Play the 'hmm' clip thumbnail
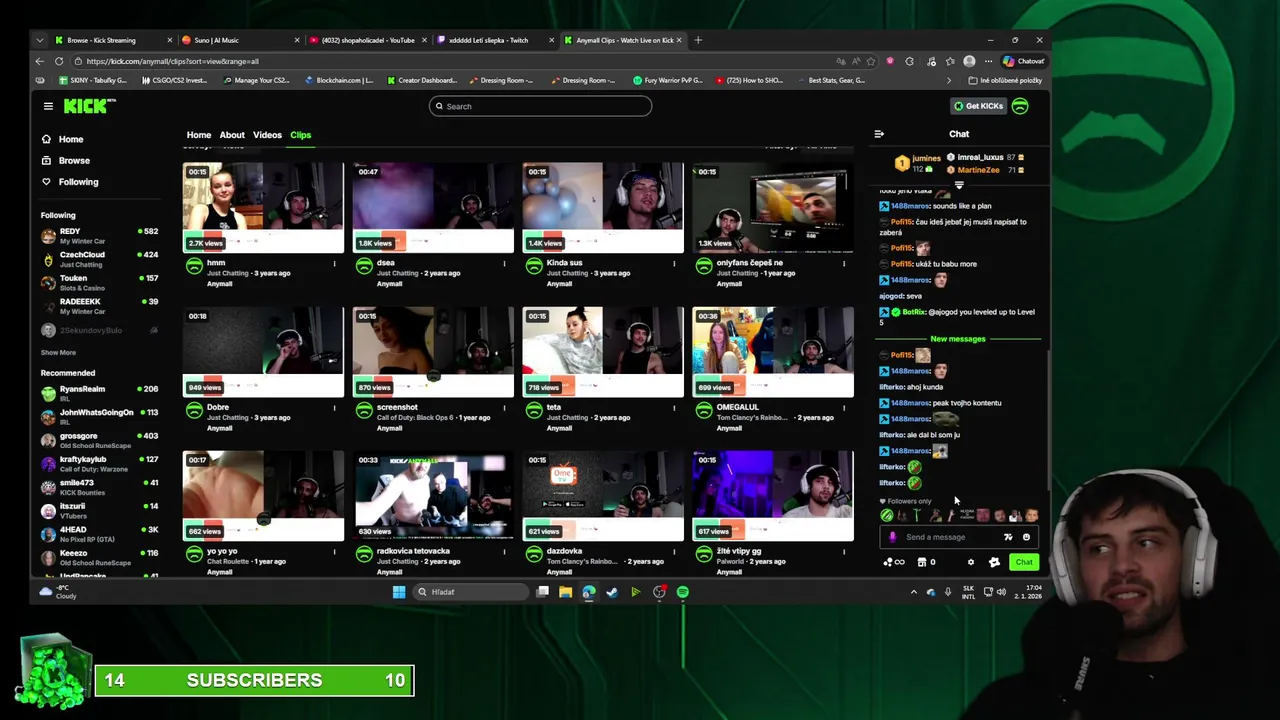Screen dimensions: 1280x720 [x=263, y=207]
